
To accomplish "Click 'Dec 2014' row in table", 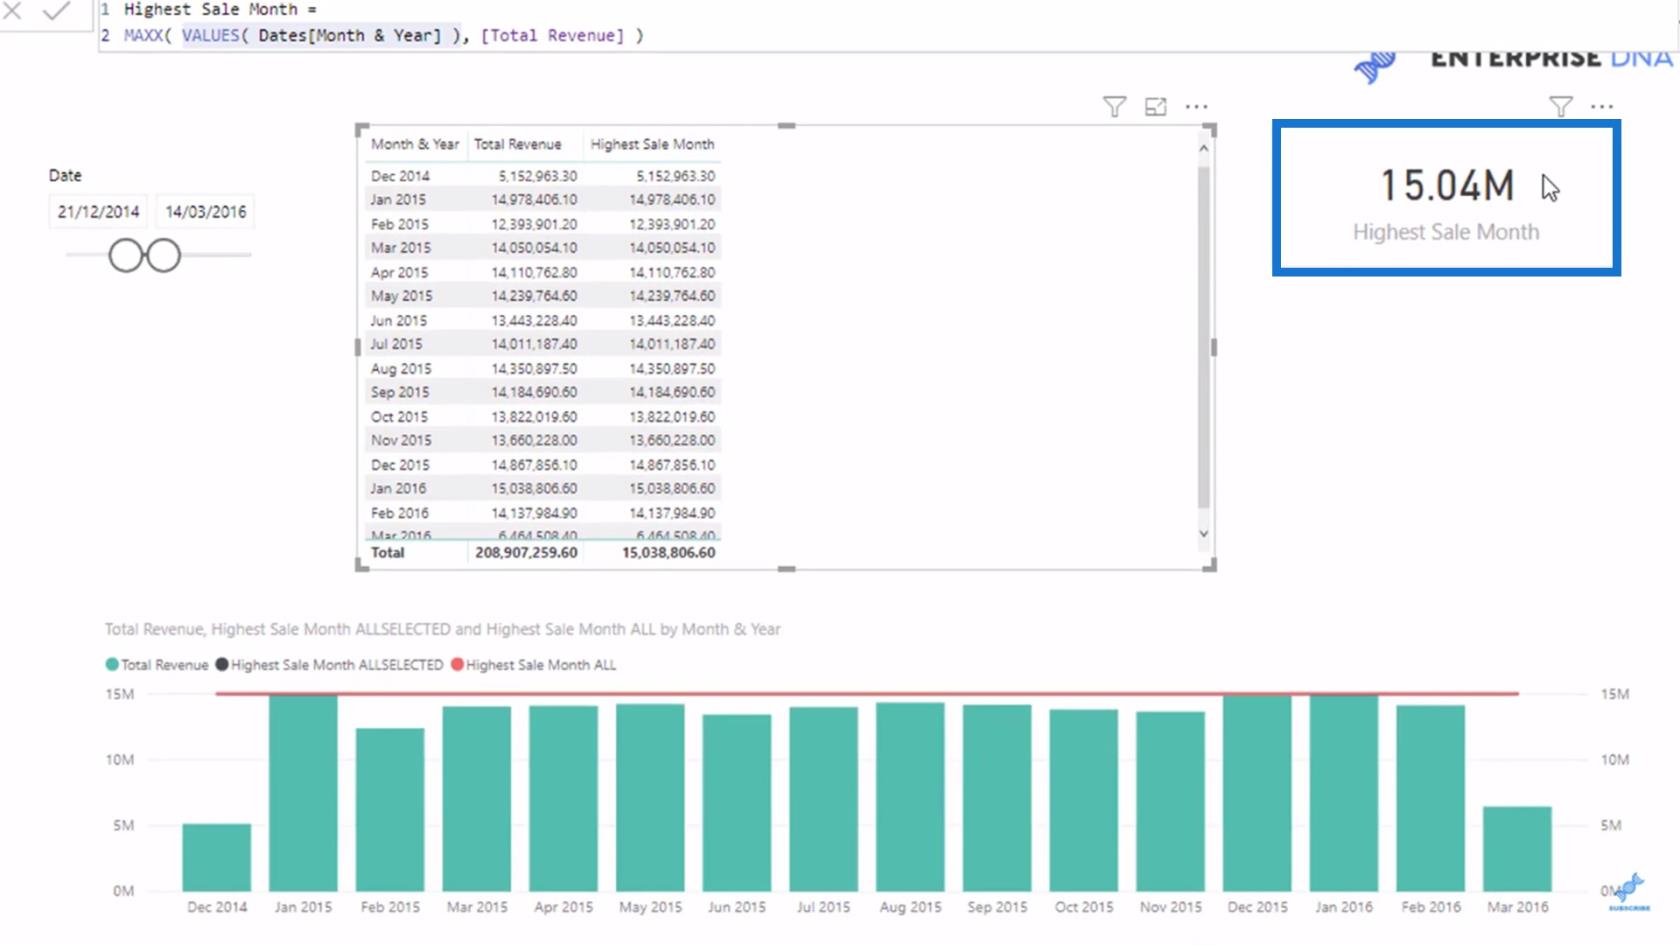I will (543, 176).
